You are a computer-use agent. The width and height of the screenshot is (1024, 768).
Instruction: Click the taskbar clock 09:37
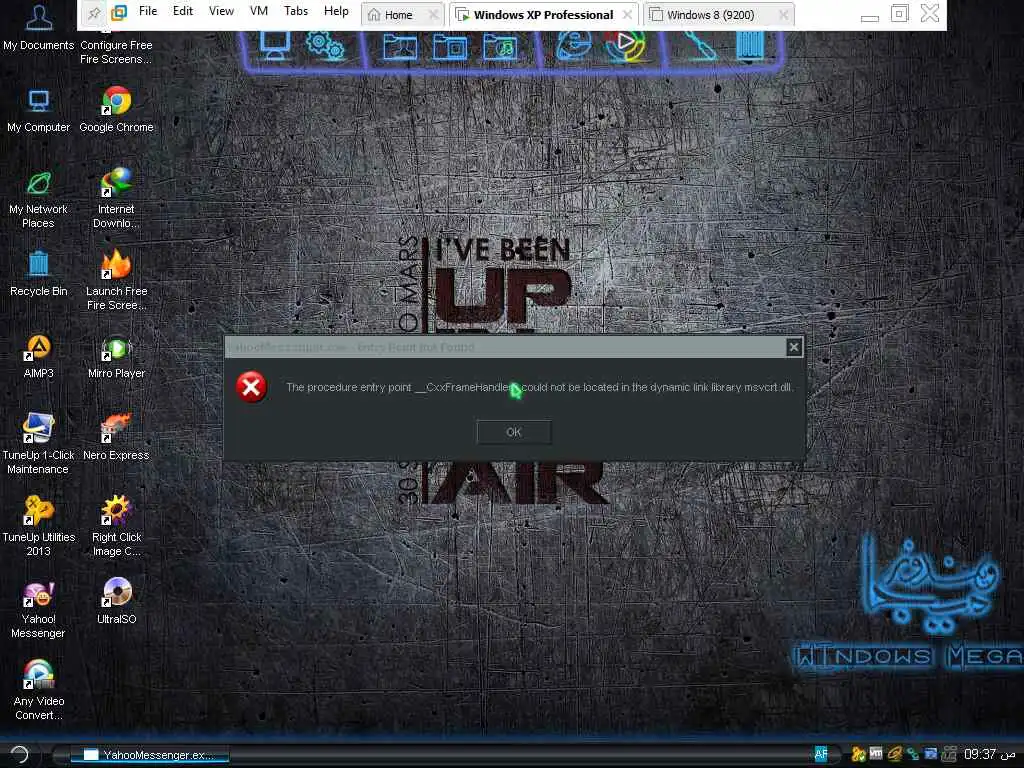(x=989, y=754)
